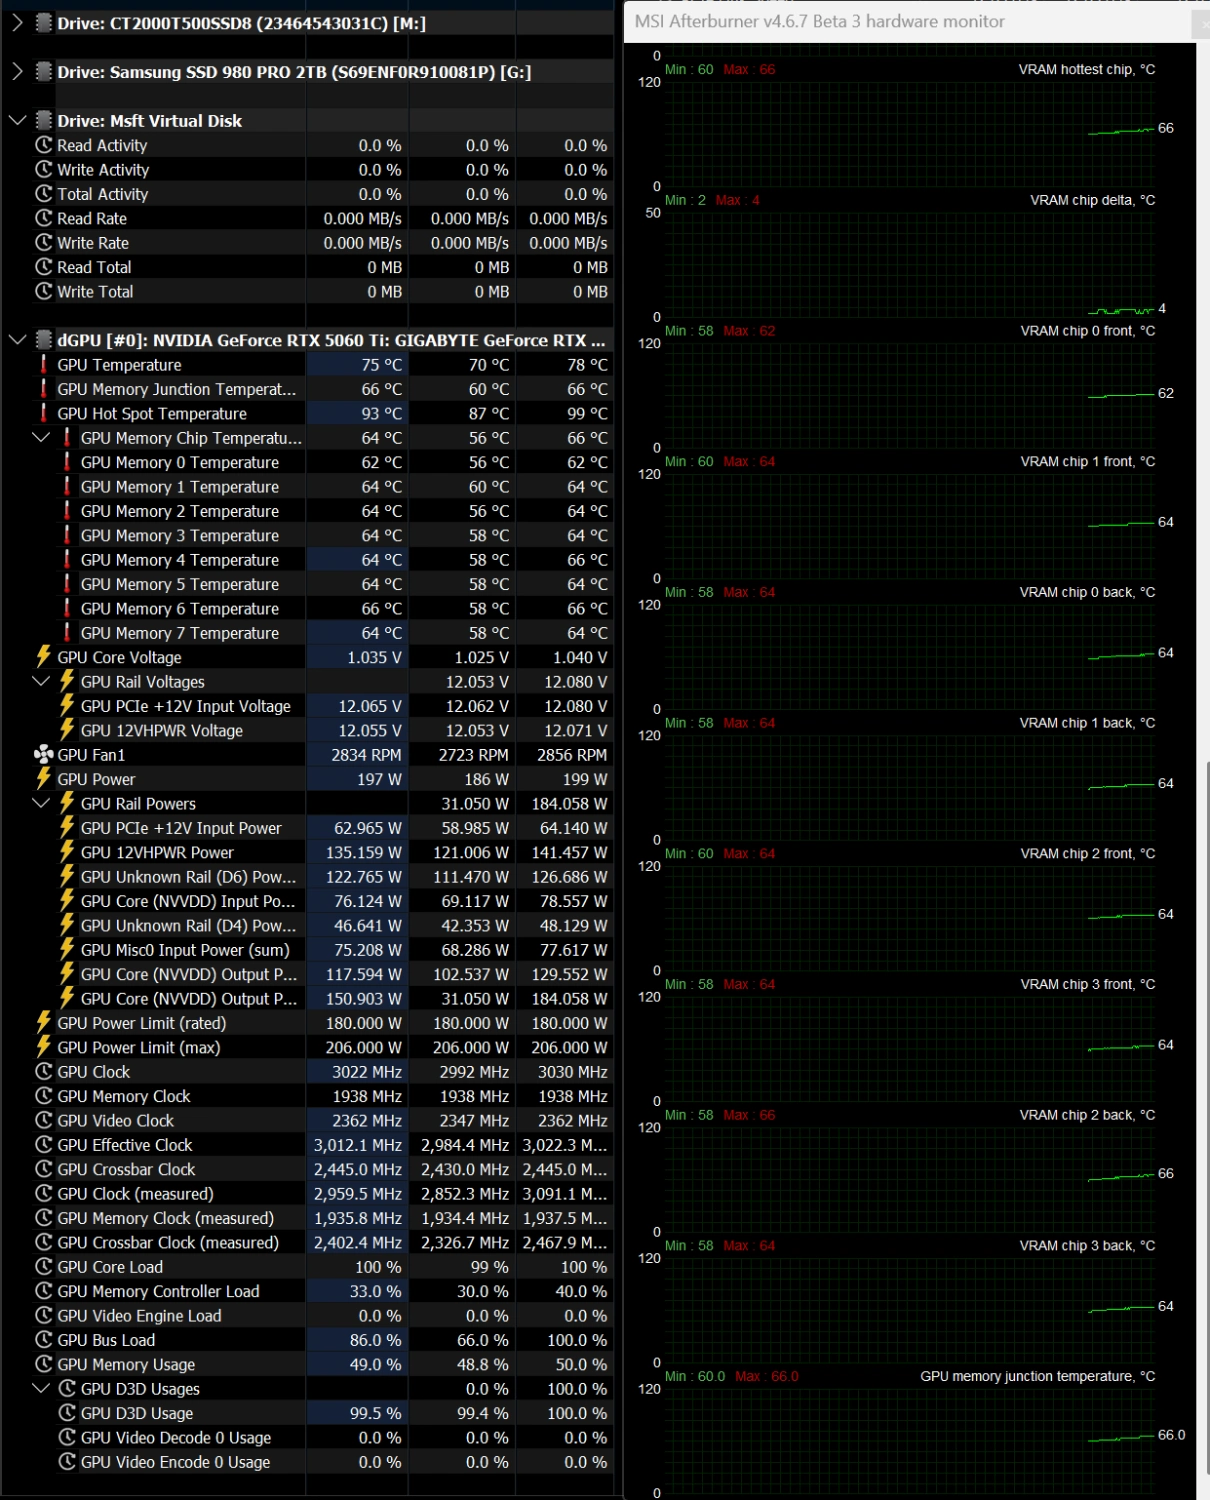Click the lightning icon for GPU 12VHPWR Power
The width and height of the screenshot is (1210, 1500).
(x=67, y=852)
